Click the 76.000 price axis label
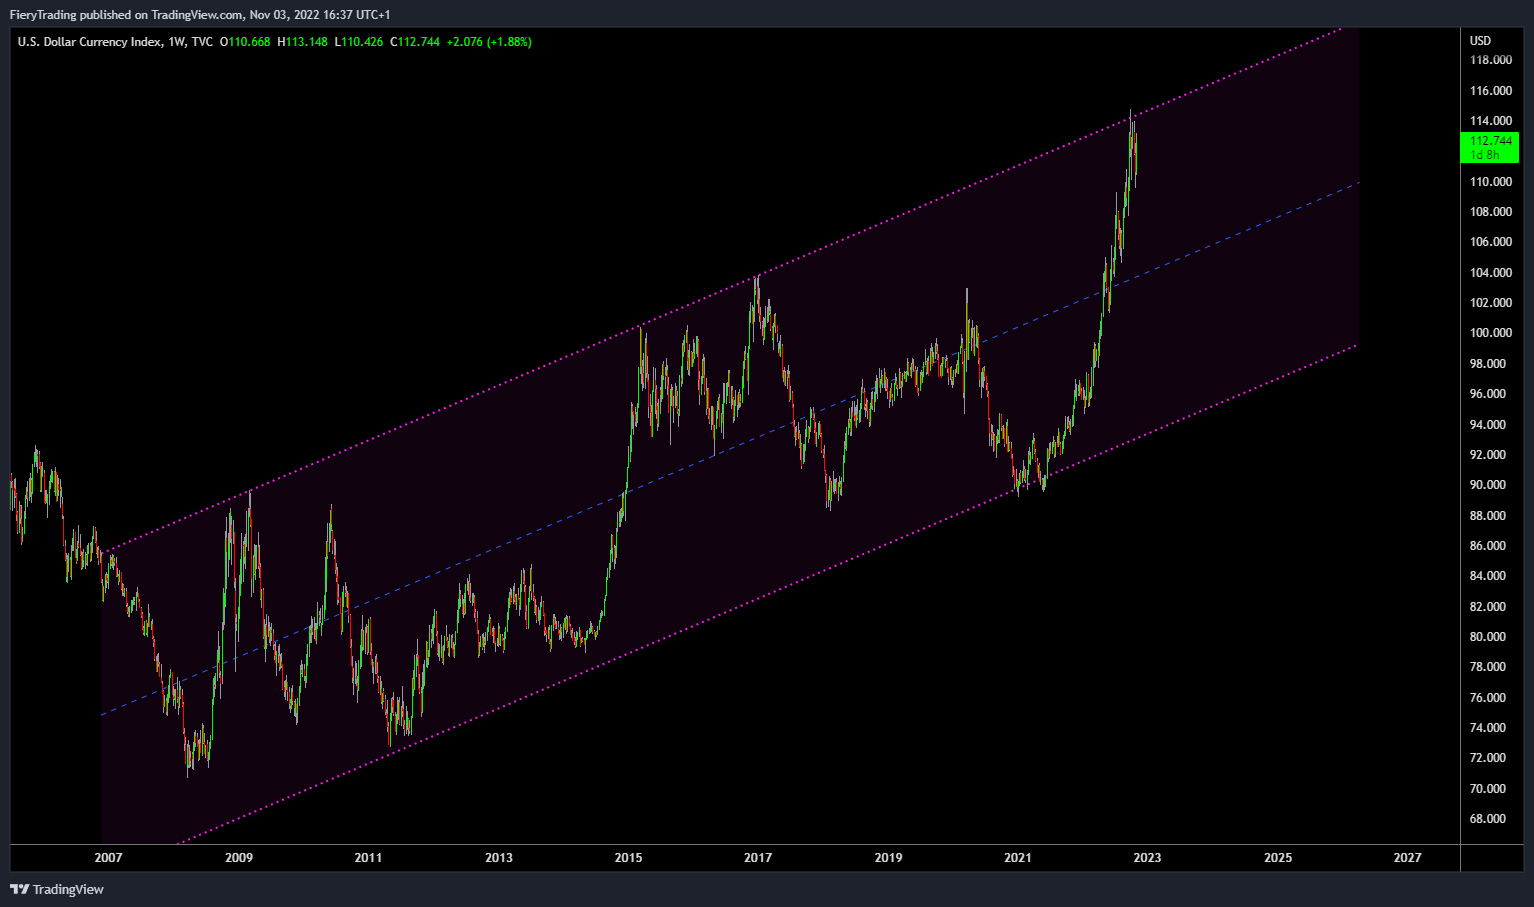Screen dimensions: 1534x907 click(1490, 698)
